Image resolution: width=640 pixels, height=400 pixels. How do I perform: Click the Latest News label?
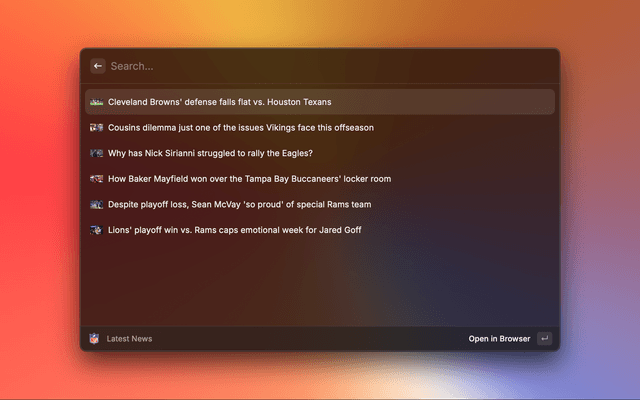point(129,339)
